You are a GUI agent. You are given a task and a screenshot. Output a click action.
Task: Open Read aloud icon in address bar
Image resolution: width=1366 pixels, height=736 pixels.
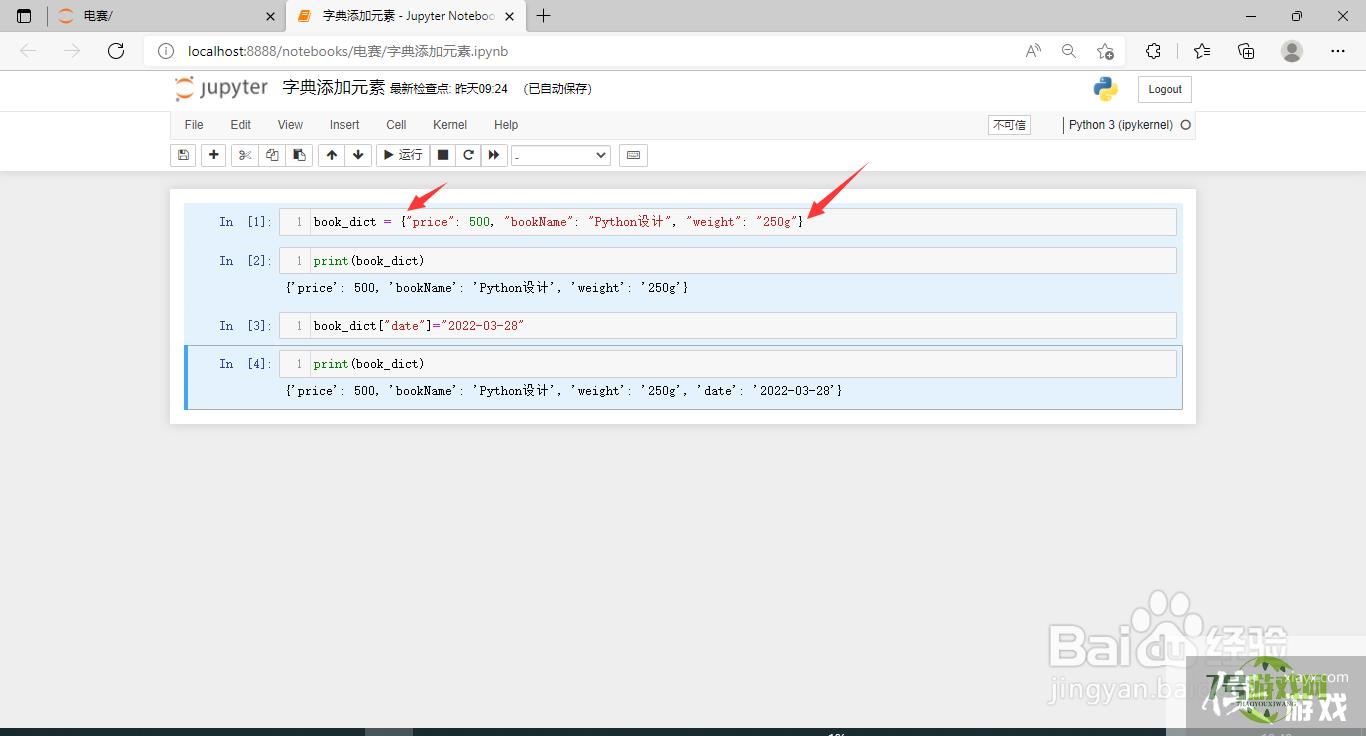1033,51
